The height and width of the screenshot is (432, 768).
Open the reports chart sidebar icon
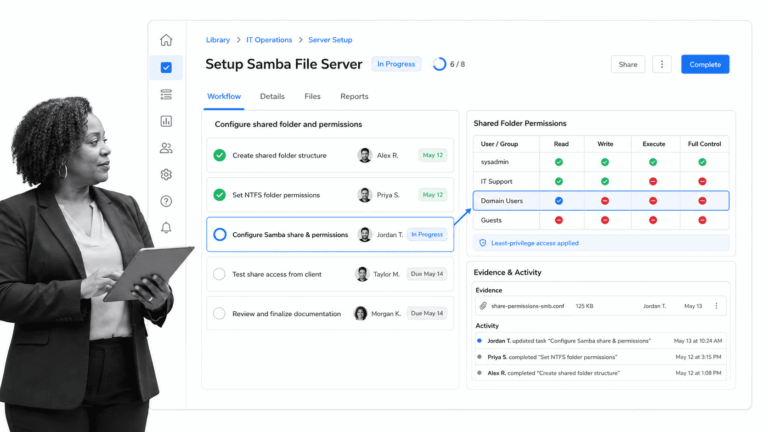(166, 121)
